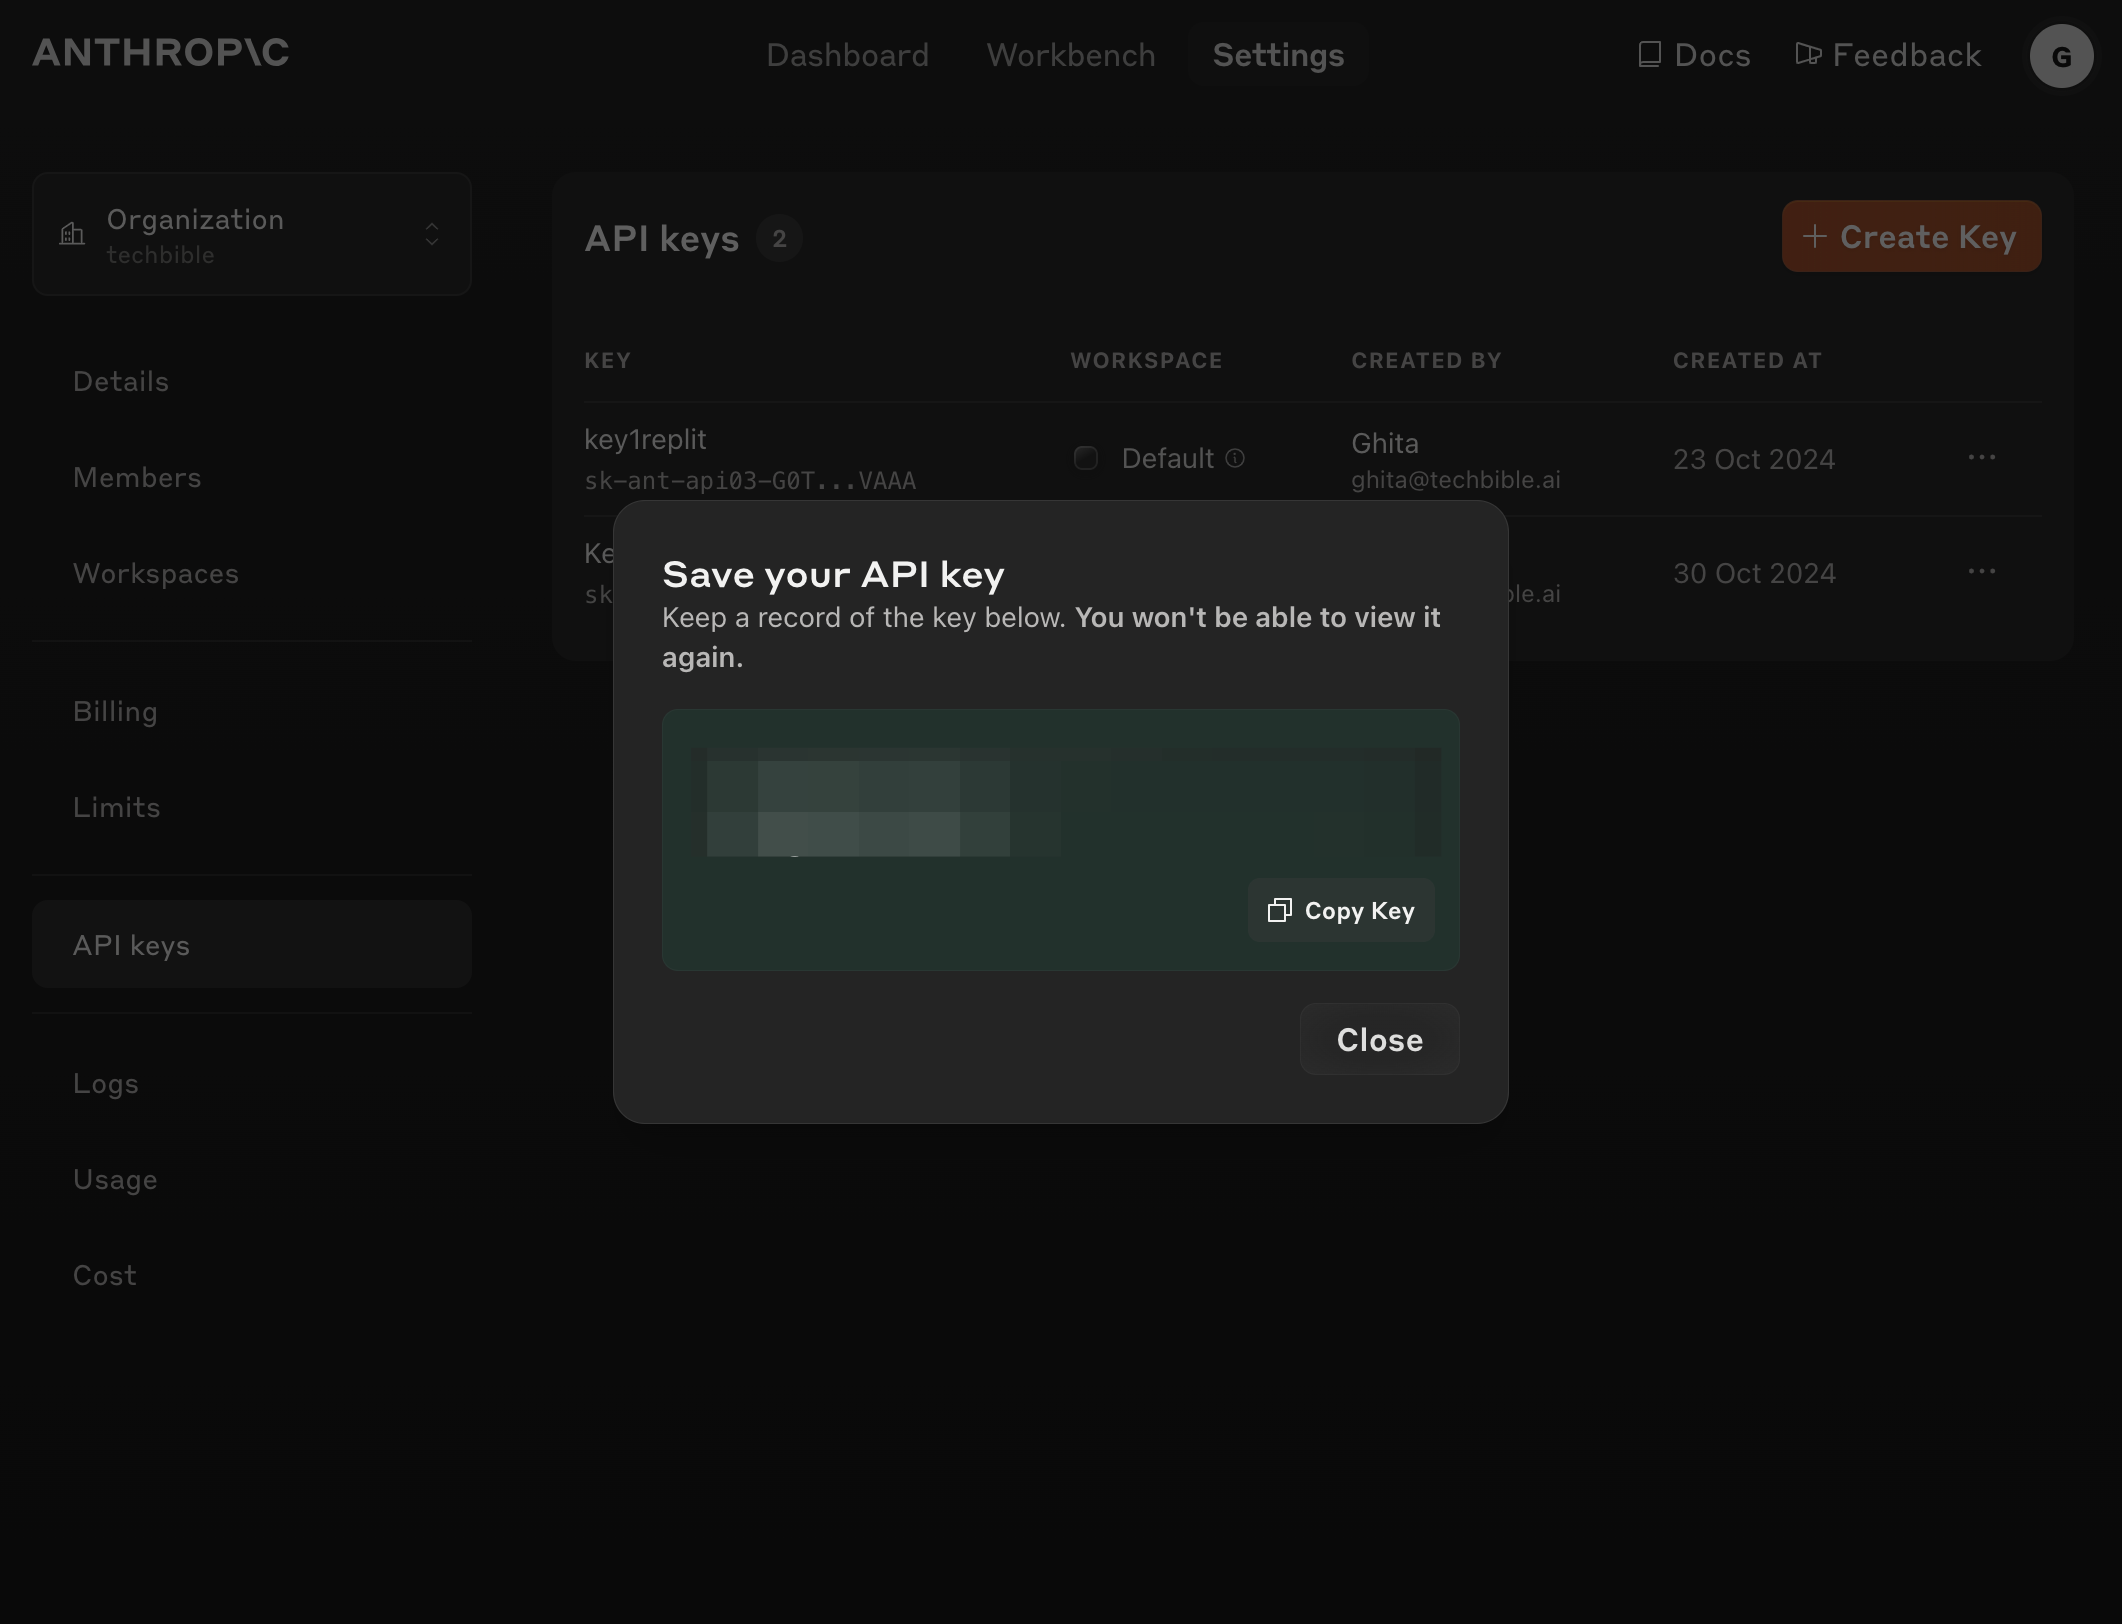Screen dimensions: 2122x1624
Task: Switch to the Dashboard tab
Action: pos(847,54)
